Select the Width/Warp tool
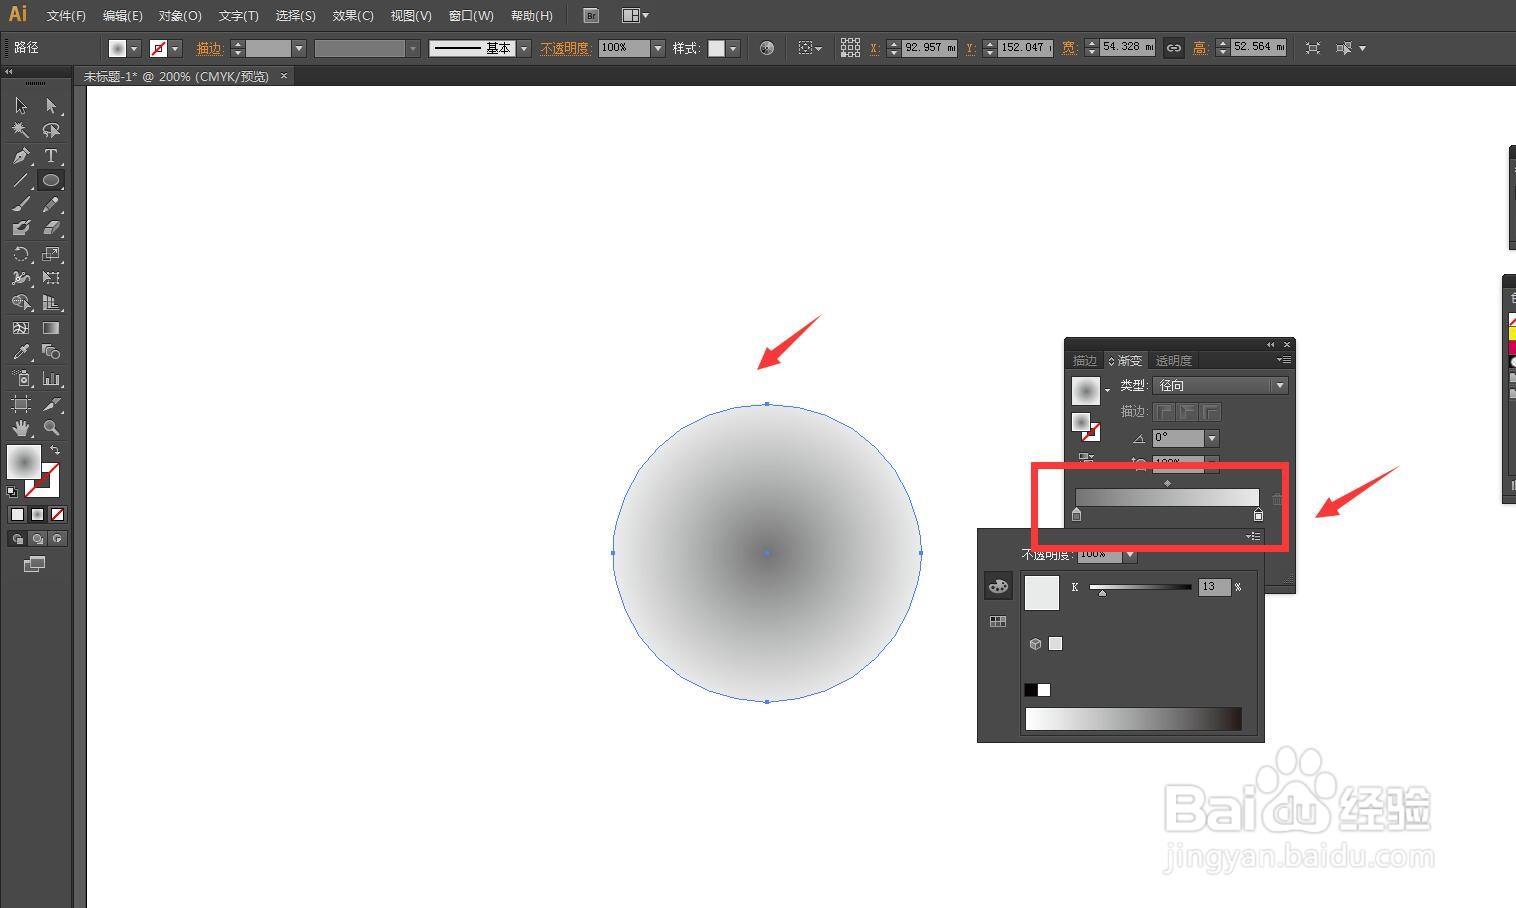 click(x=21, y=278)
